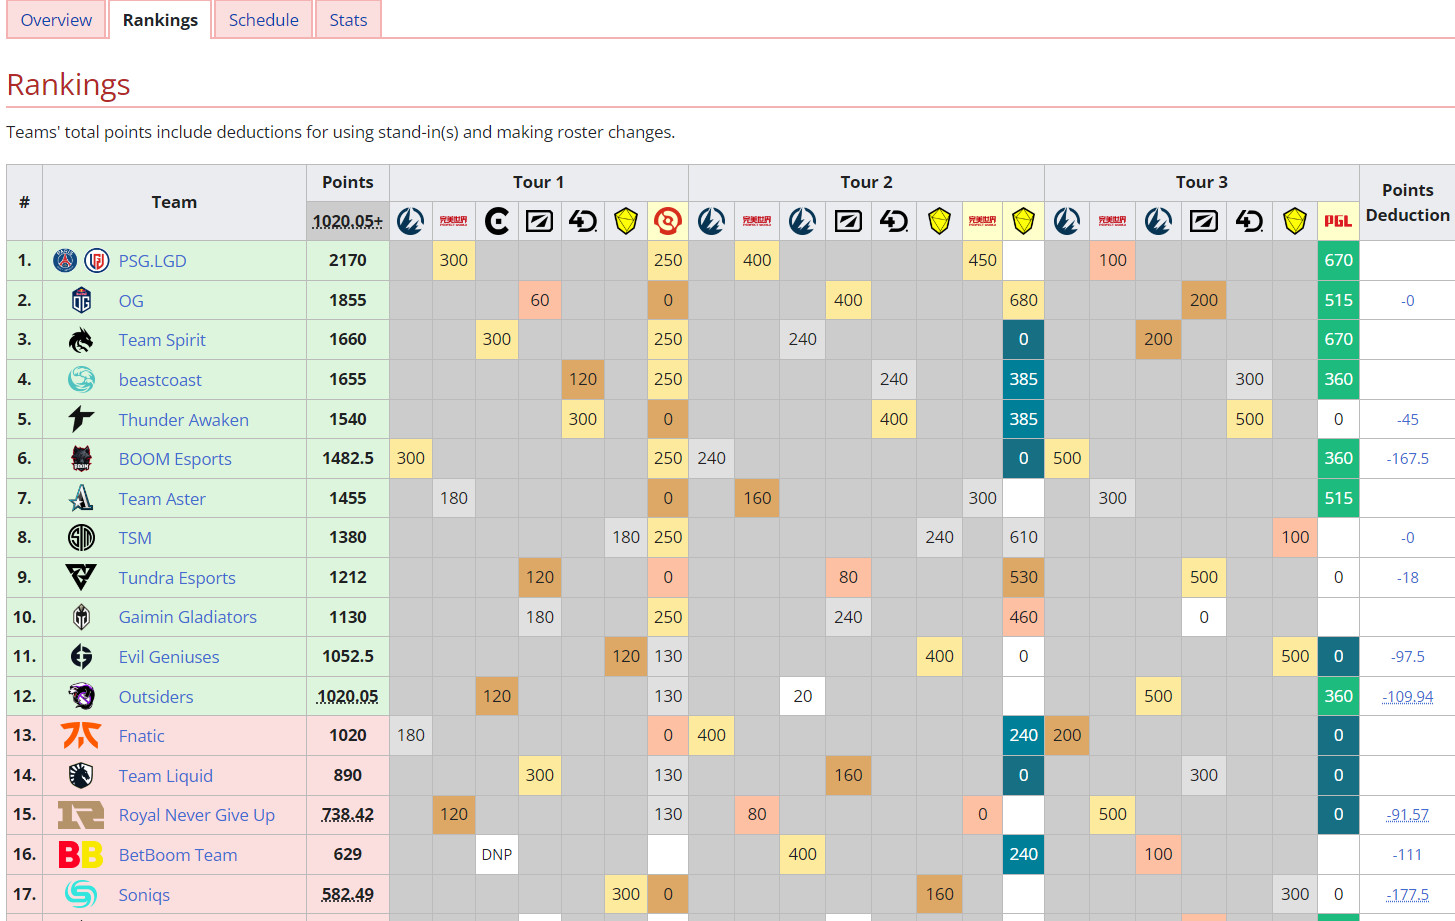
Task: Click the Fnatic orange logo icon
Action: pos(81,735)
